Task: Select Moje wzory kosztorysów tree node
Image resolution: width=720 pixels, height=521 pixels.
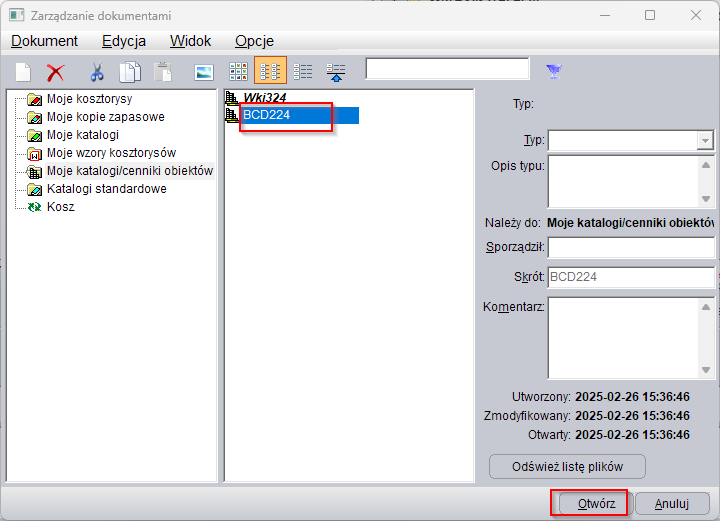Action: pos(112,152)
